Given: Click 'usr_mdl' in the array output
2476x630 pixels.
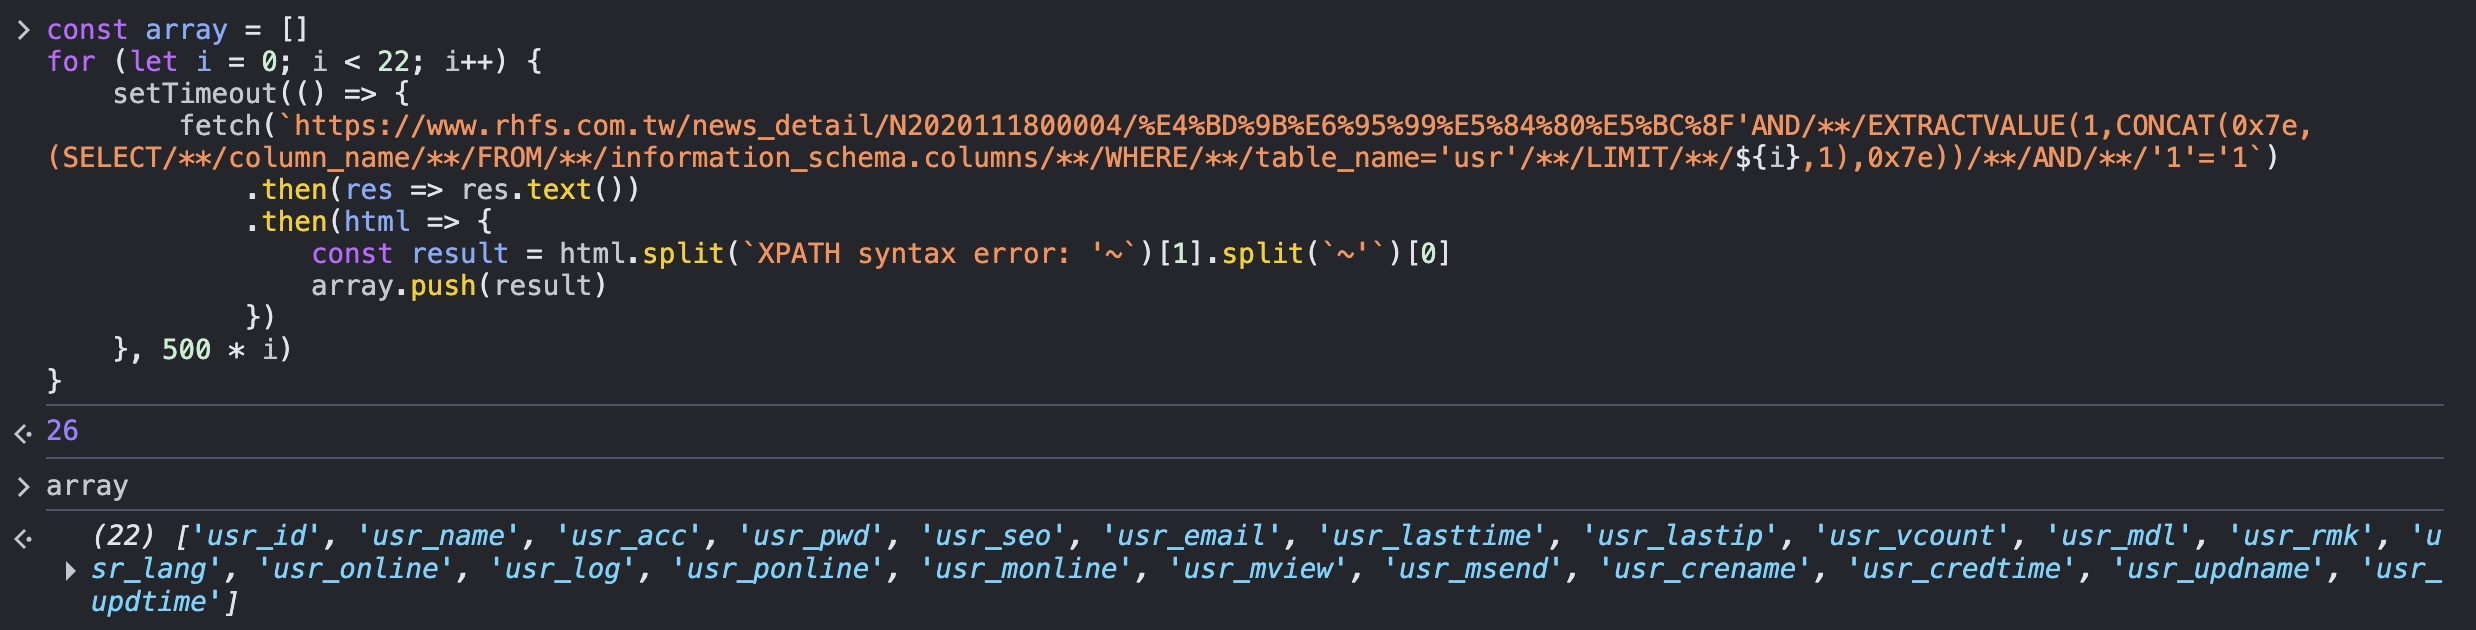Looking at the screenshot, I should click(2119, 536).
